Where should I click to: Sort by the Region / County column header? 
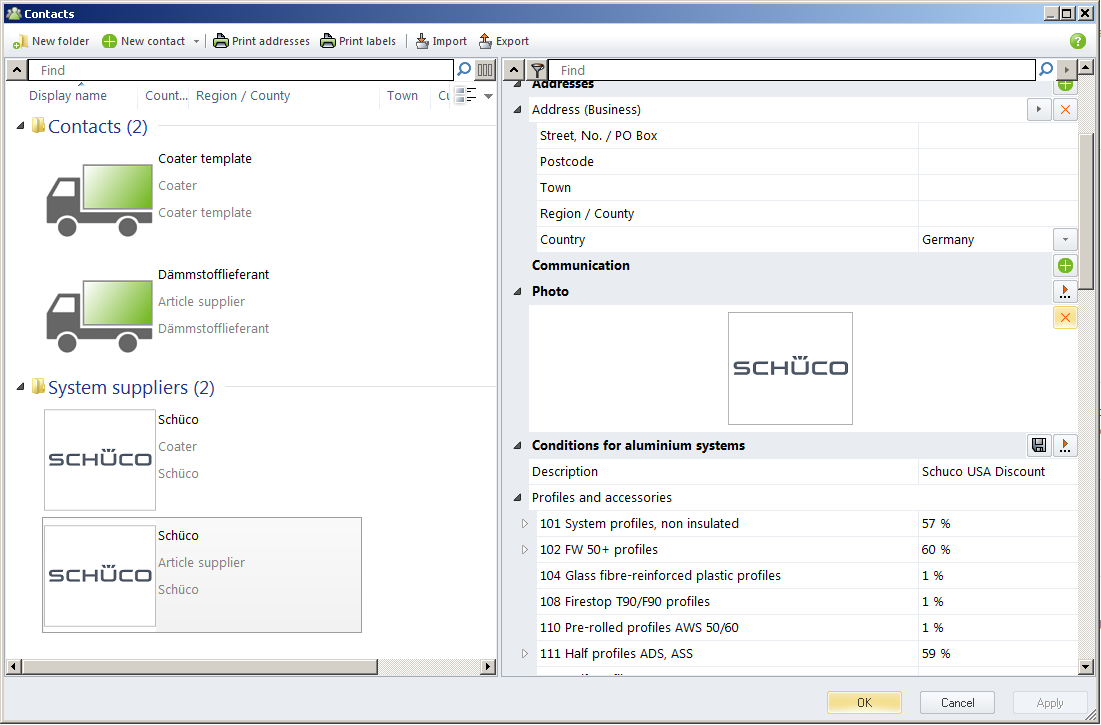(x=243, y=96)
